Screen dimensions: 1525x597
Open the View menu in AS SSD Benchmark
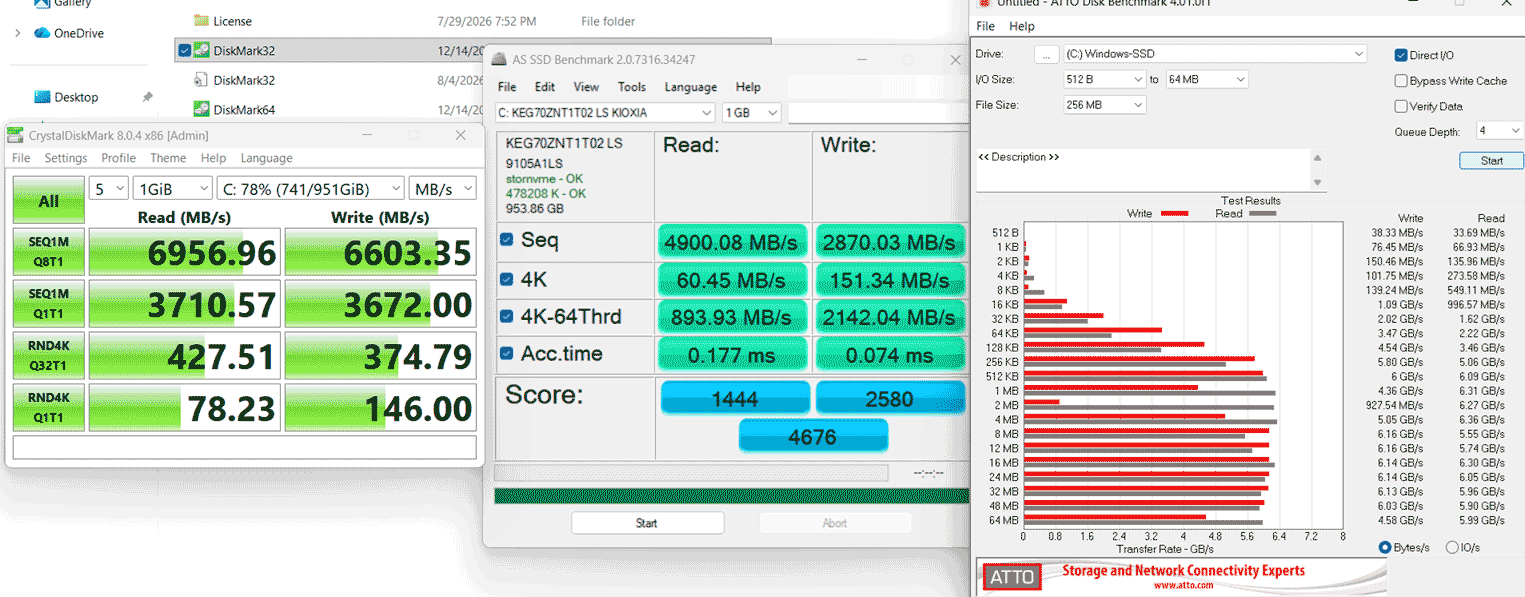point(587,87)
